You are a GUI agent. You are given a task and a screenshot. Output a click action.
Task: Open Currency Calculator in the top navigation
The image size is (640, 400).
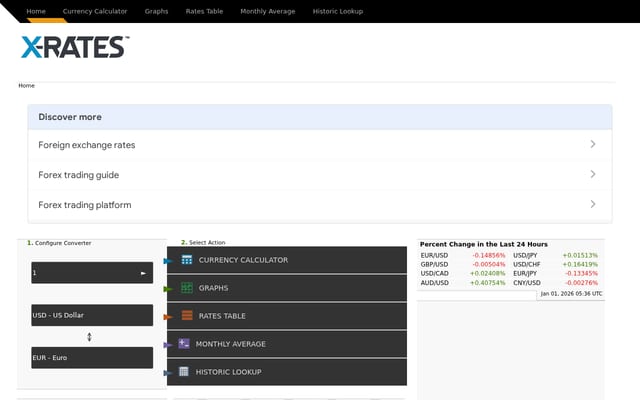coord(95,11)
